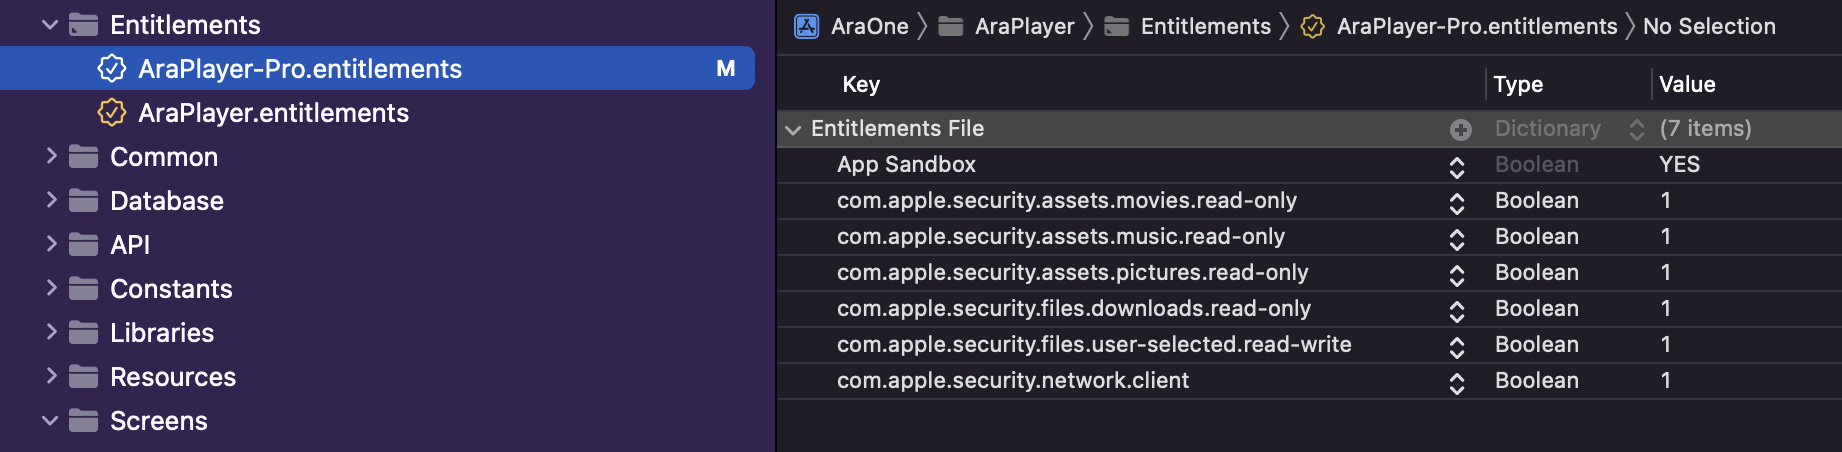Image resolution: width=1842 pixels, height=452 pixels.
Task: Click the Key column header
Action: click(861, 85)
